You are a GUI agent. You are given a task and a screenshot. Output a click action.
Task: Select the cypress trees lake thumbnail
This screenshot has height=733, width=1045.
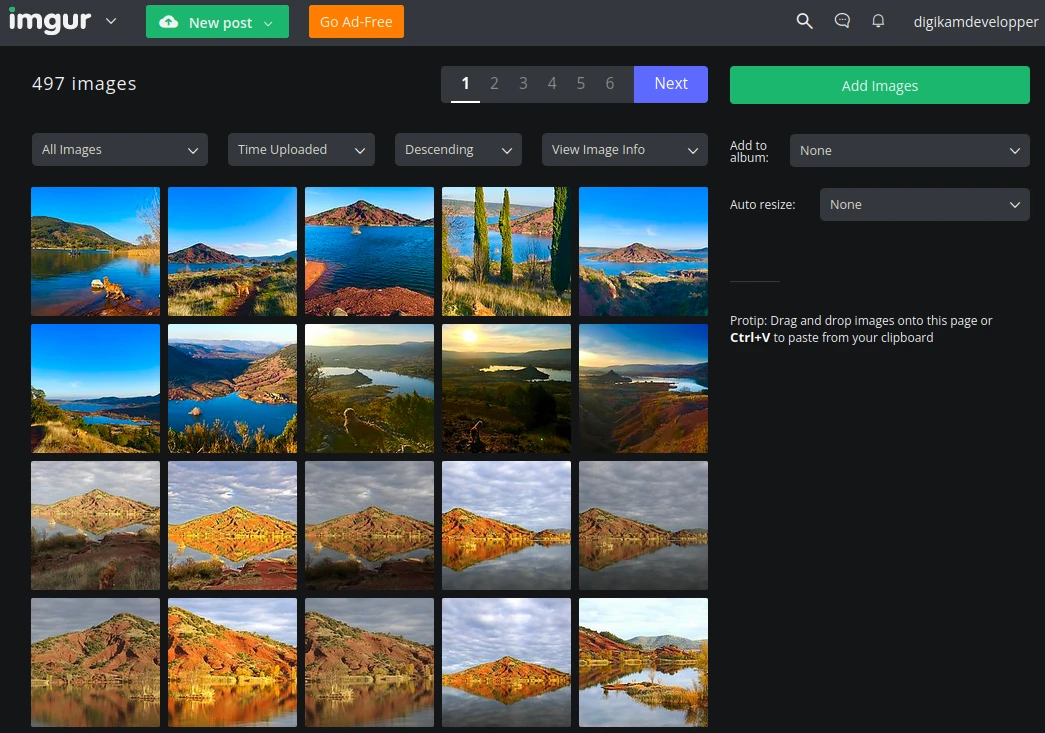506,251
